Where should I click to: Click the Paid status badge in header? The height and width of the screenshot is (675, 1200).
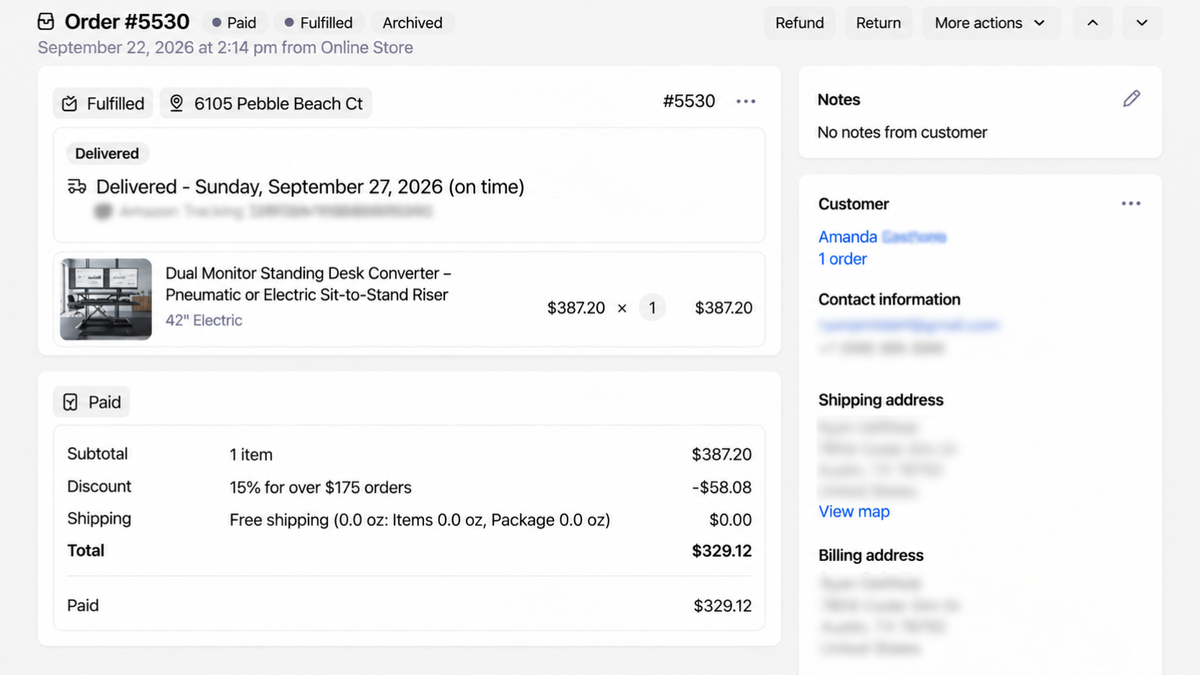[x=234, y=23]
